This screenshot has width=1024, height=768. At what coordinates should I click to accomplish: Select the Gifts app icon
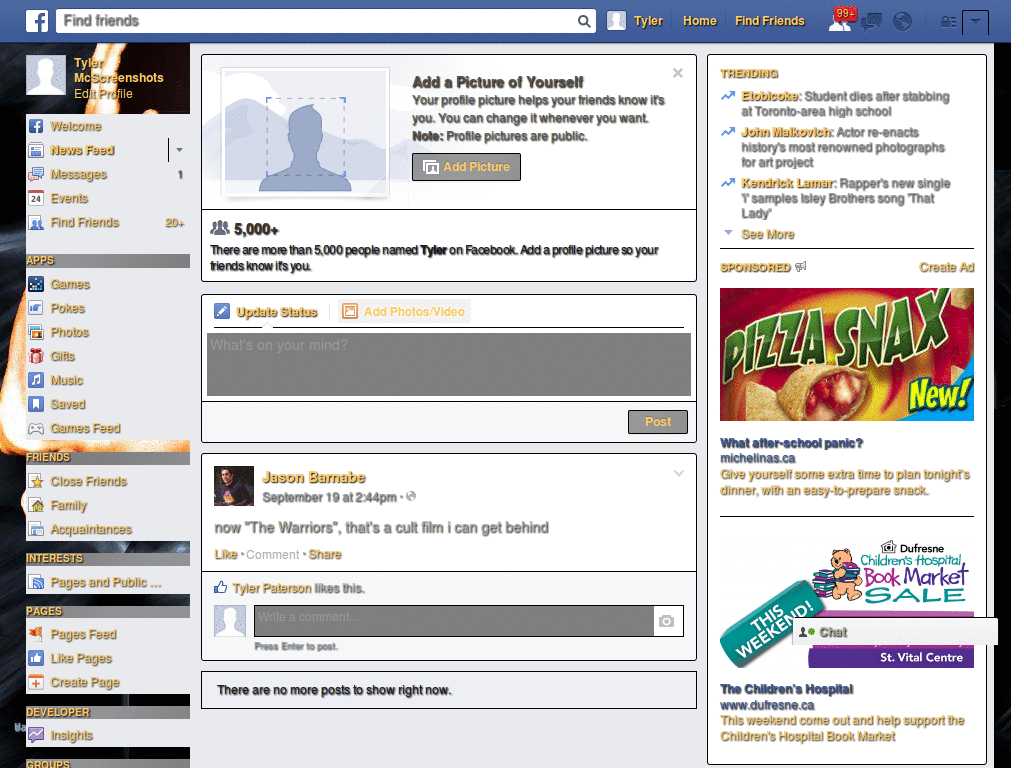[34, 356]
